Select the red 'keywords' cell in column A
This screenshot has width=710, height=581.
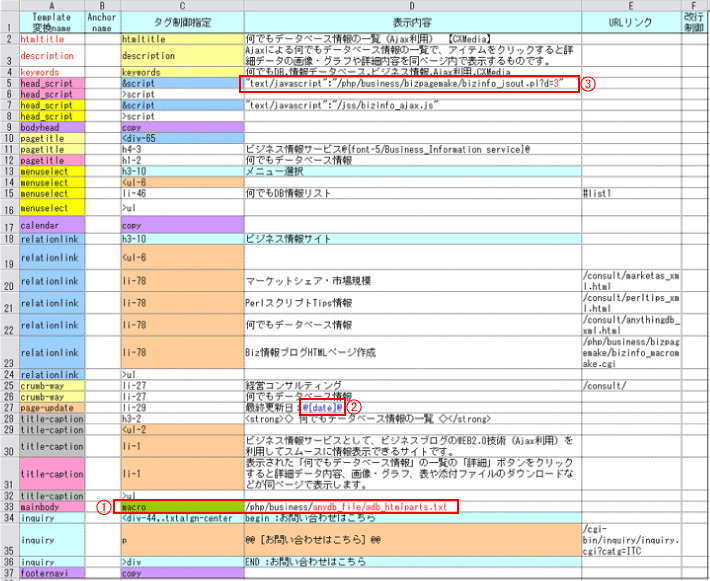tap(52, 72)
